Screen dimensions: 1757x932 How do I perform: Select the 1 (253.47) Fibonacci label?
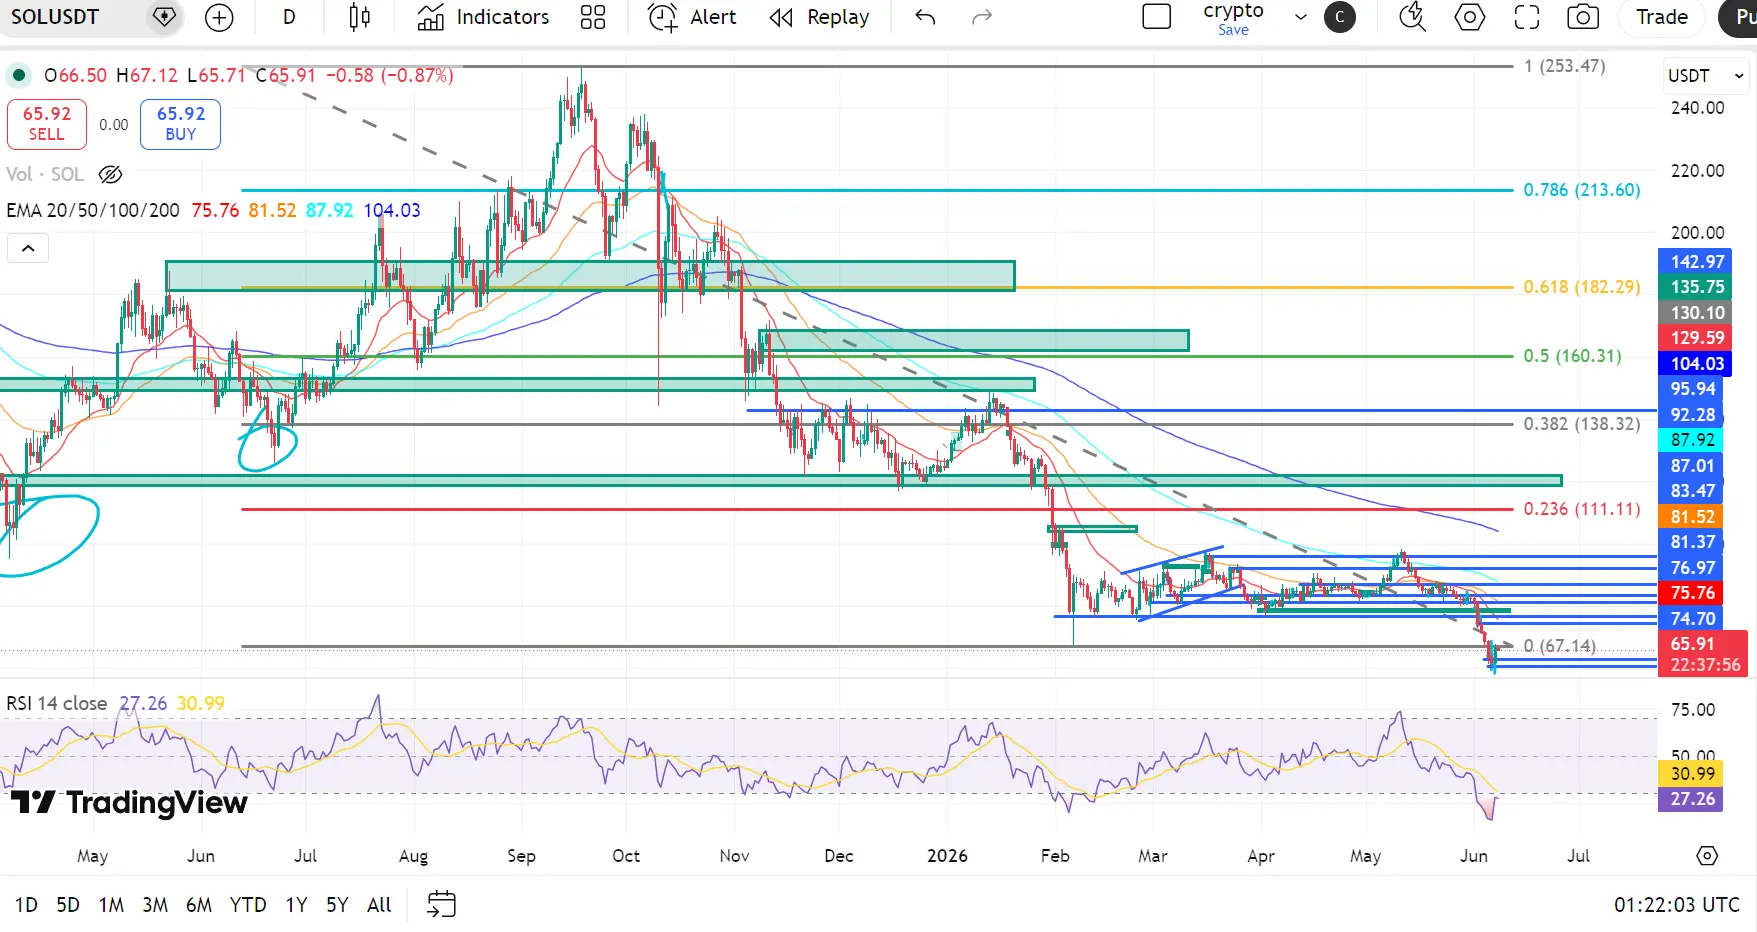pos(1565,66)
